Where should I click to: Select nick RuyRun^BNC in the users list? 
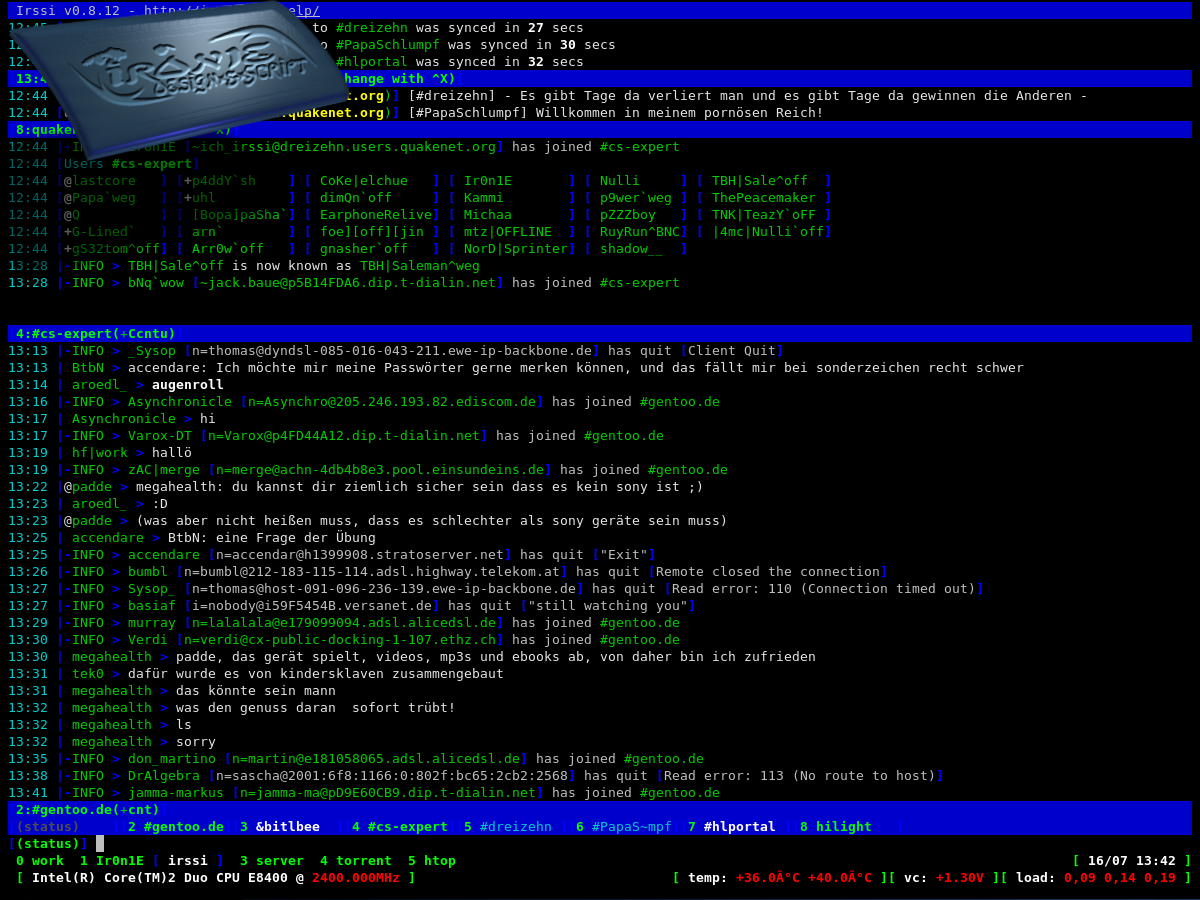coord(640,232)
